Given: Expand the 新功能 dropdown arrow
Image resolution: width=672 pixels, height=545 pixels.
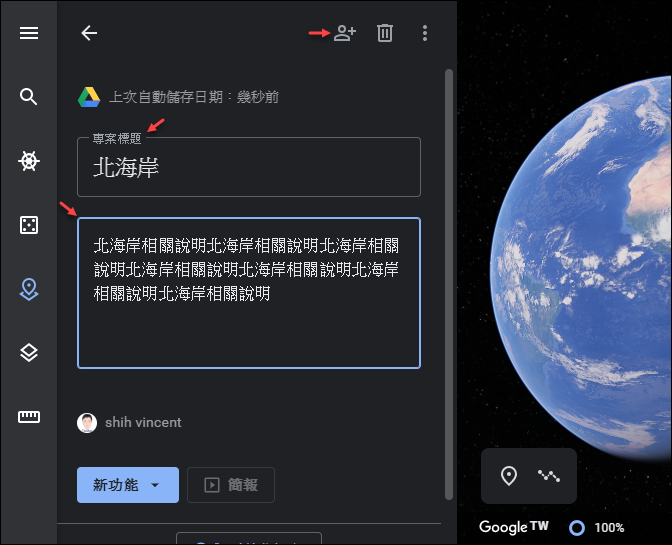Looking at the screenshot, I should (155, 485).
